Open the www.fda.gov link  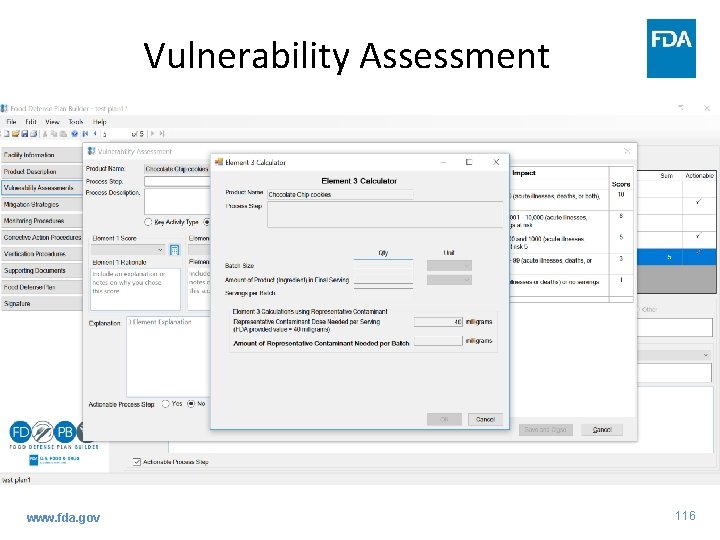(x=63, y=518)
